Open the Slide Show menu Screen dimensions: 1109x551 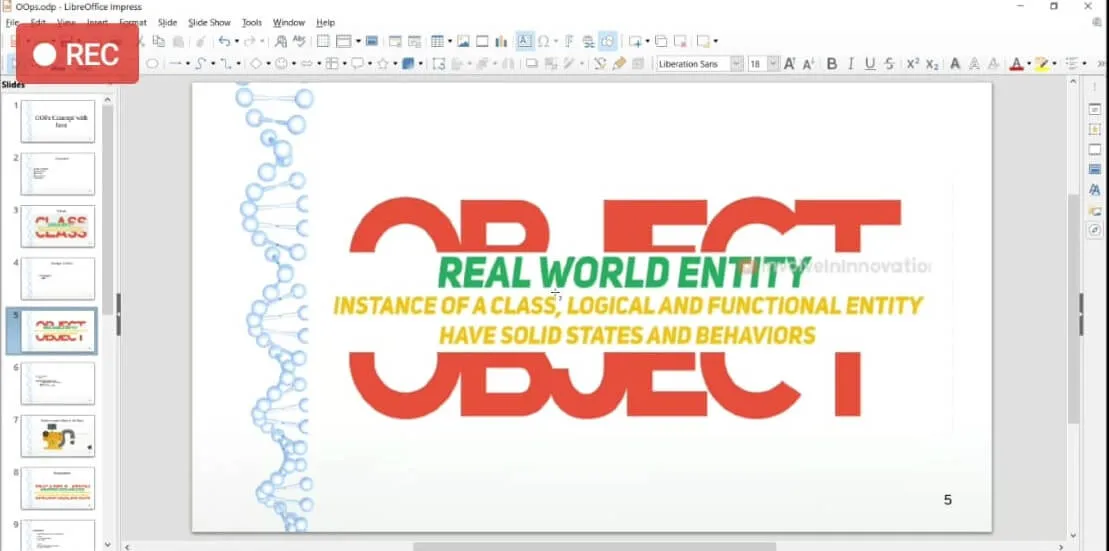209,23
